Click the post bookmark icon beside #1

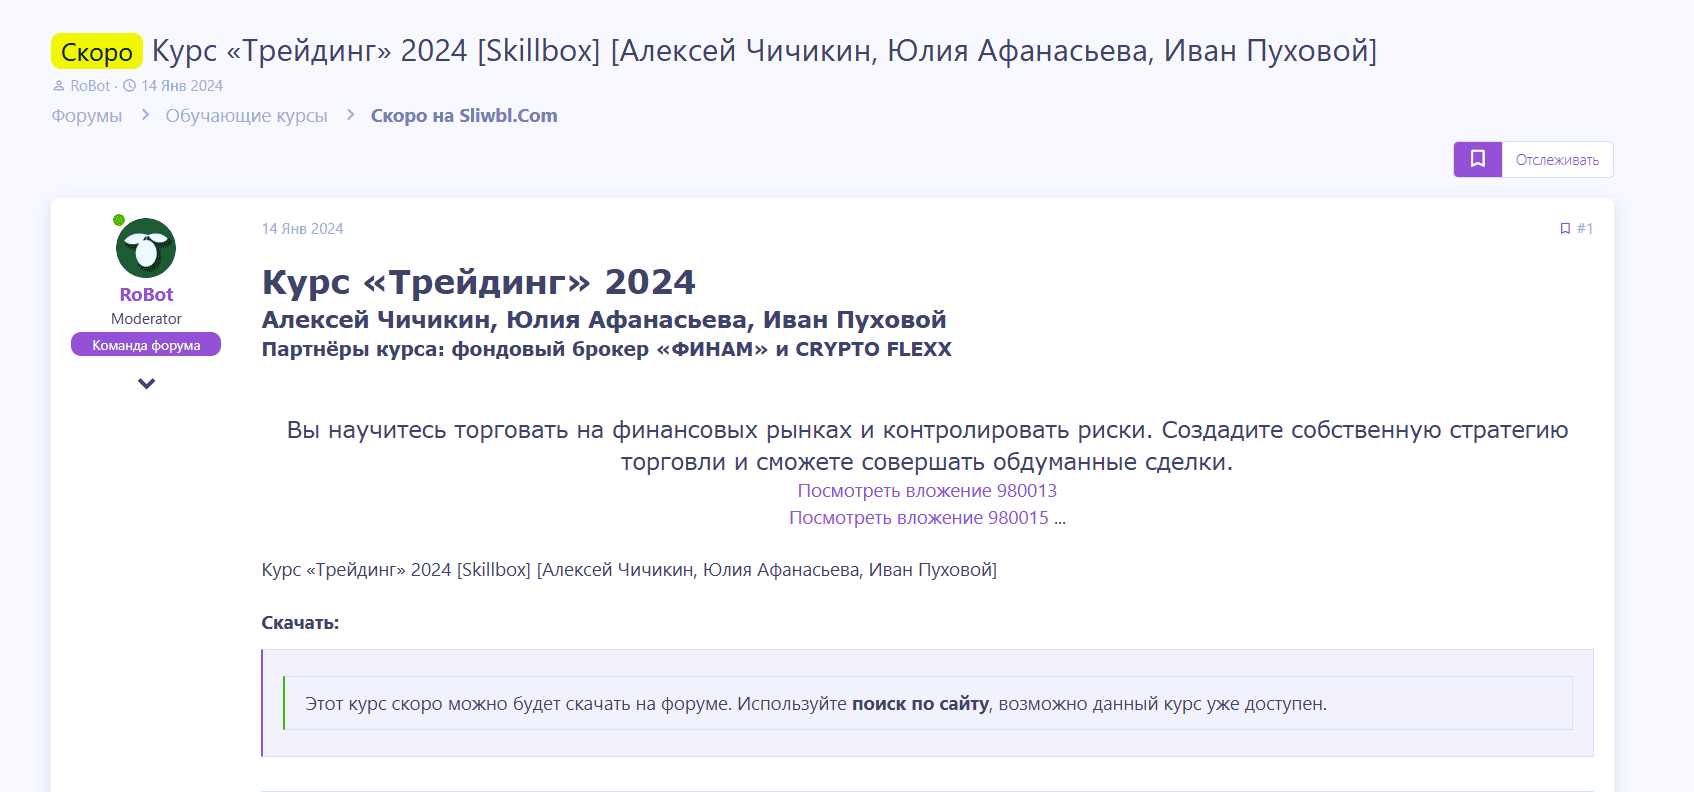click(x=1565, y=229)
